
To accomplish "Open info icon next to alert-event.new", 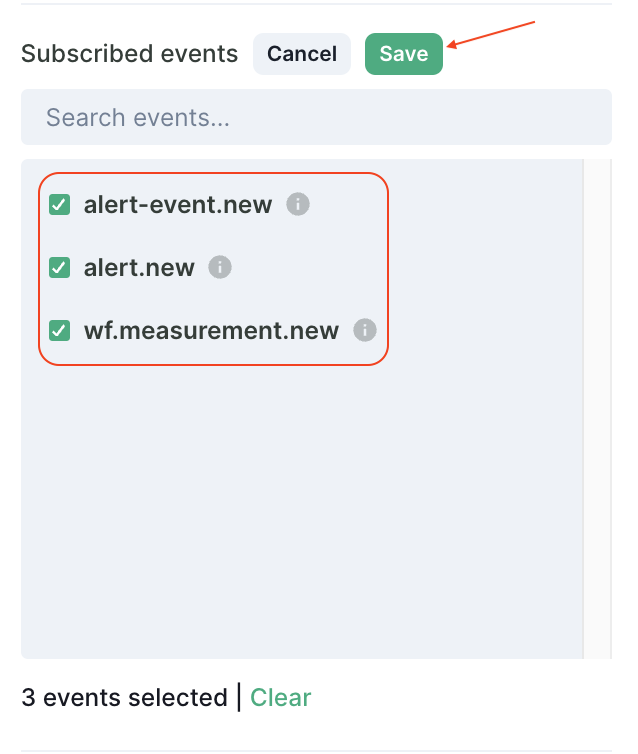I will [298, 204].
